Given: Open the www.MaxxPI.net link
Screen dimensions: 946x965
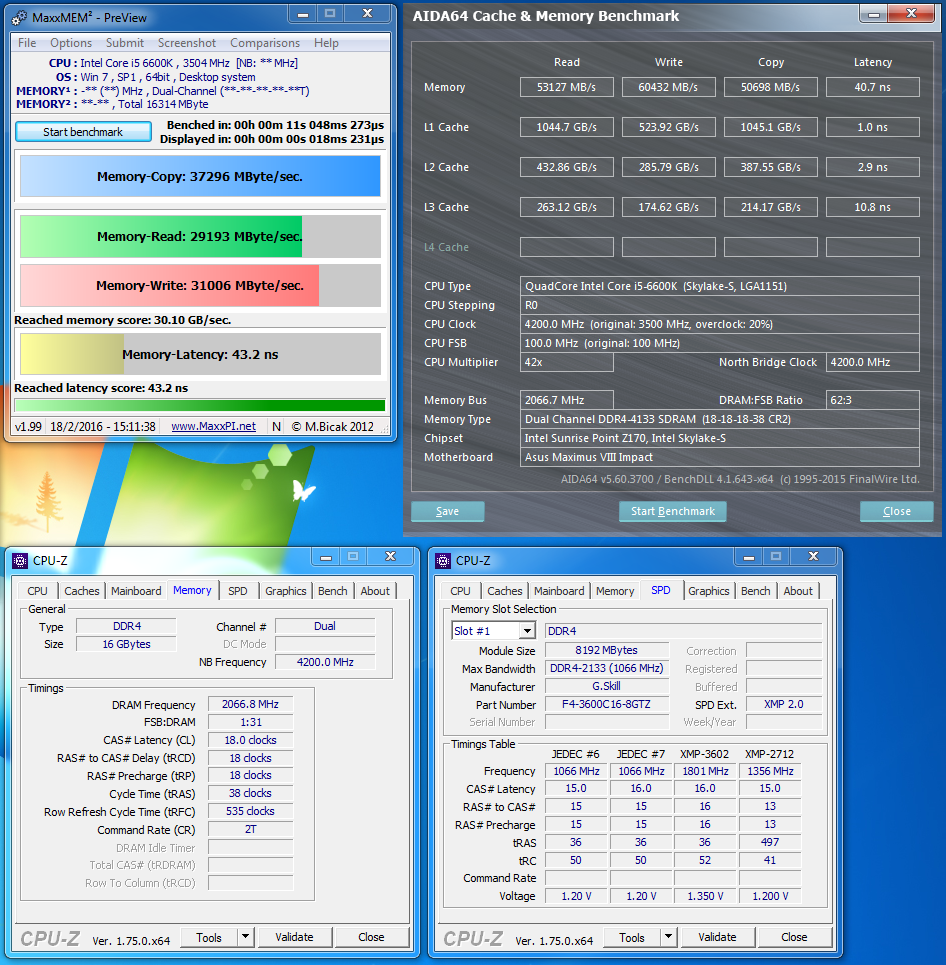Looking at the screenshot, I should (x=213, y=426).
